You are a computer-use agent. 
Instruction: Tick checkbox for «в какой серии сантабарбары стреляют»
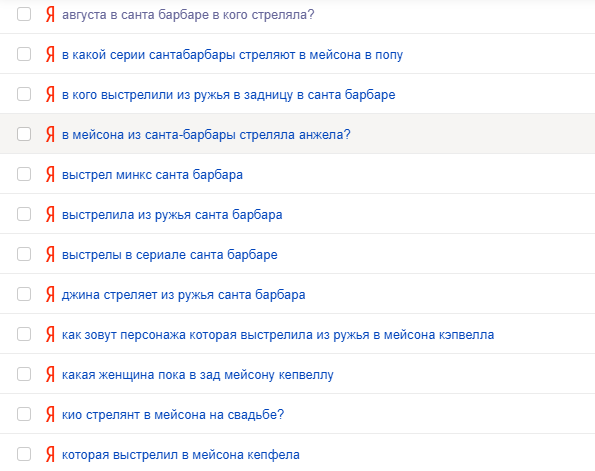click(24, 54)
